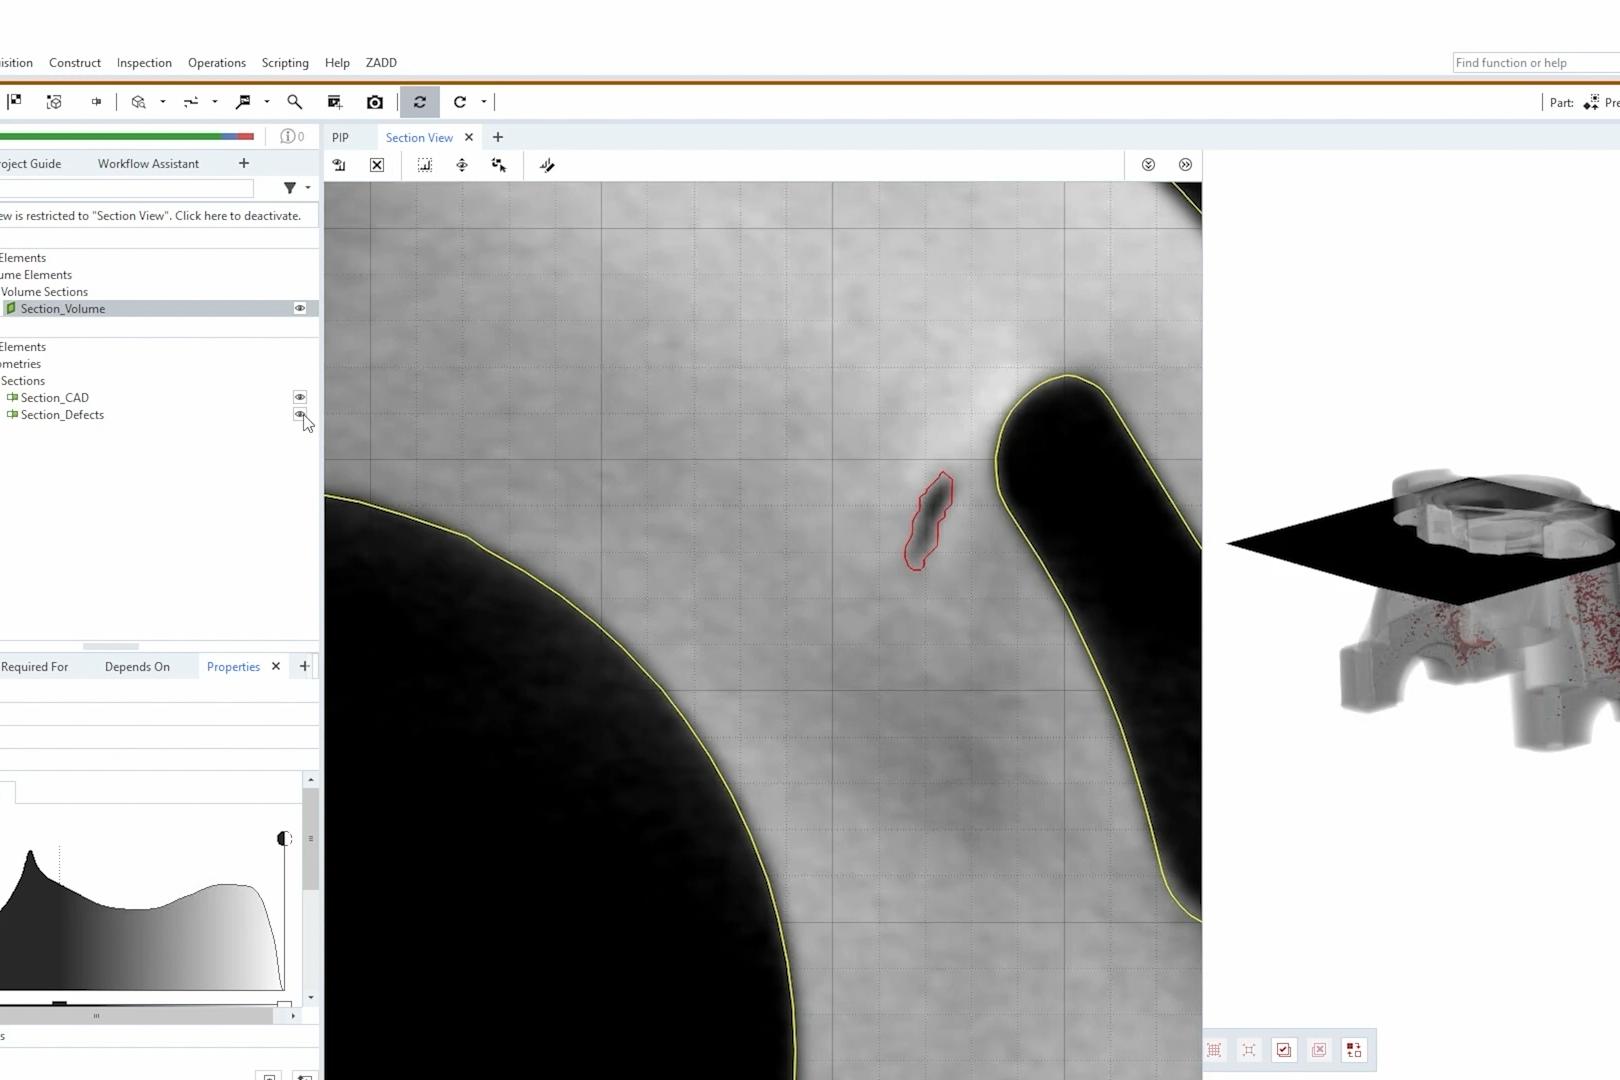Open dropdown beside the annotation flag icon

pos(267,102)
